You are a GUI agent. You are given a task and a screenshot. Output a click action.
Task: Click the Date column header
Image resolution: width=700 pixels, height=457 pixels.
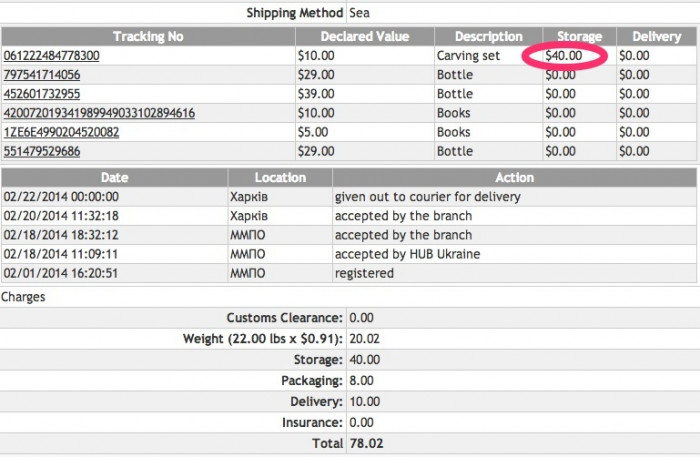click(115, 177)
